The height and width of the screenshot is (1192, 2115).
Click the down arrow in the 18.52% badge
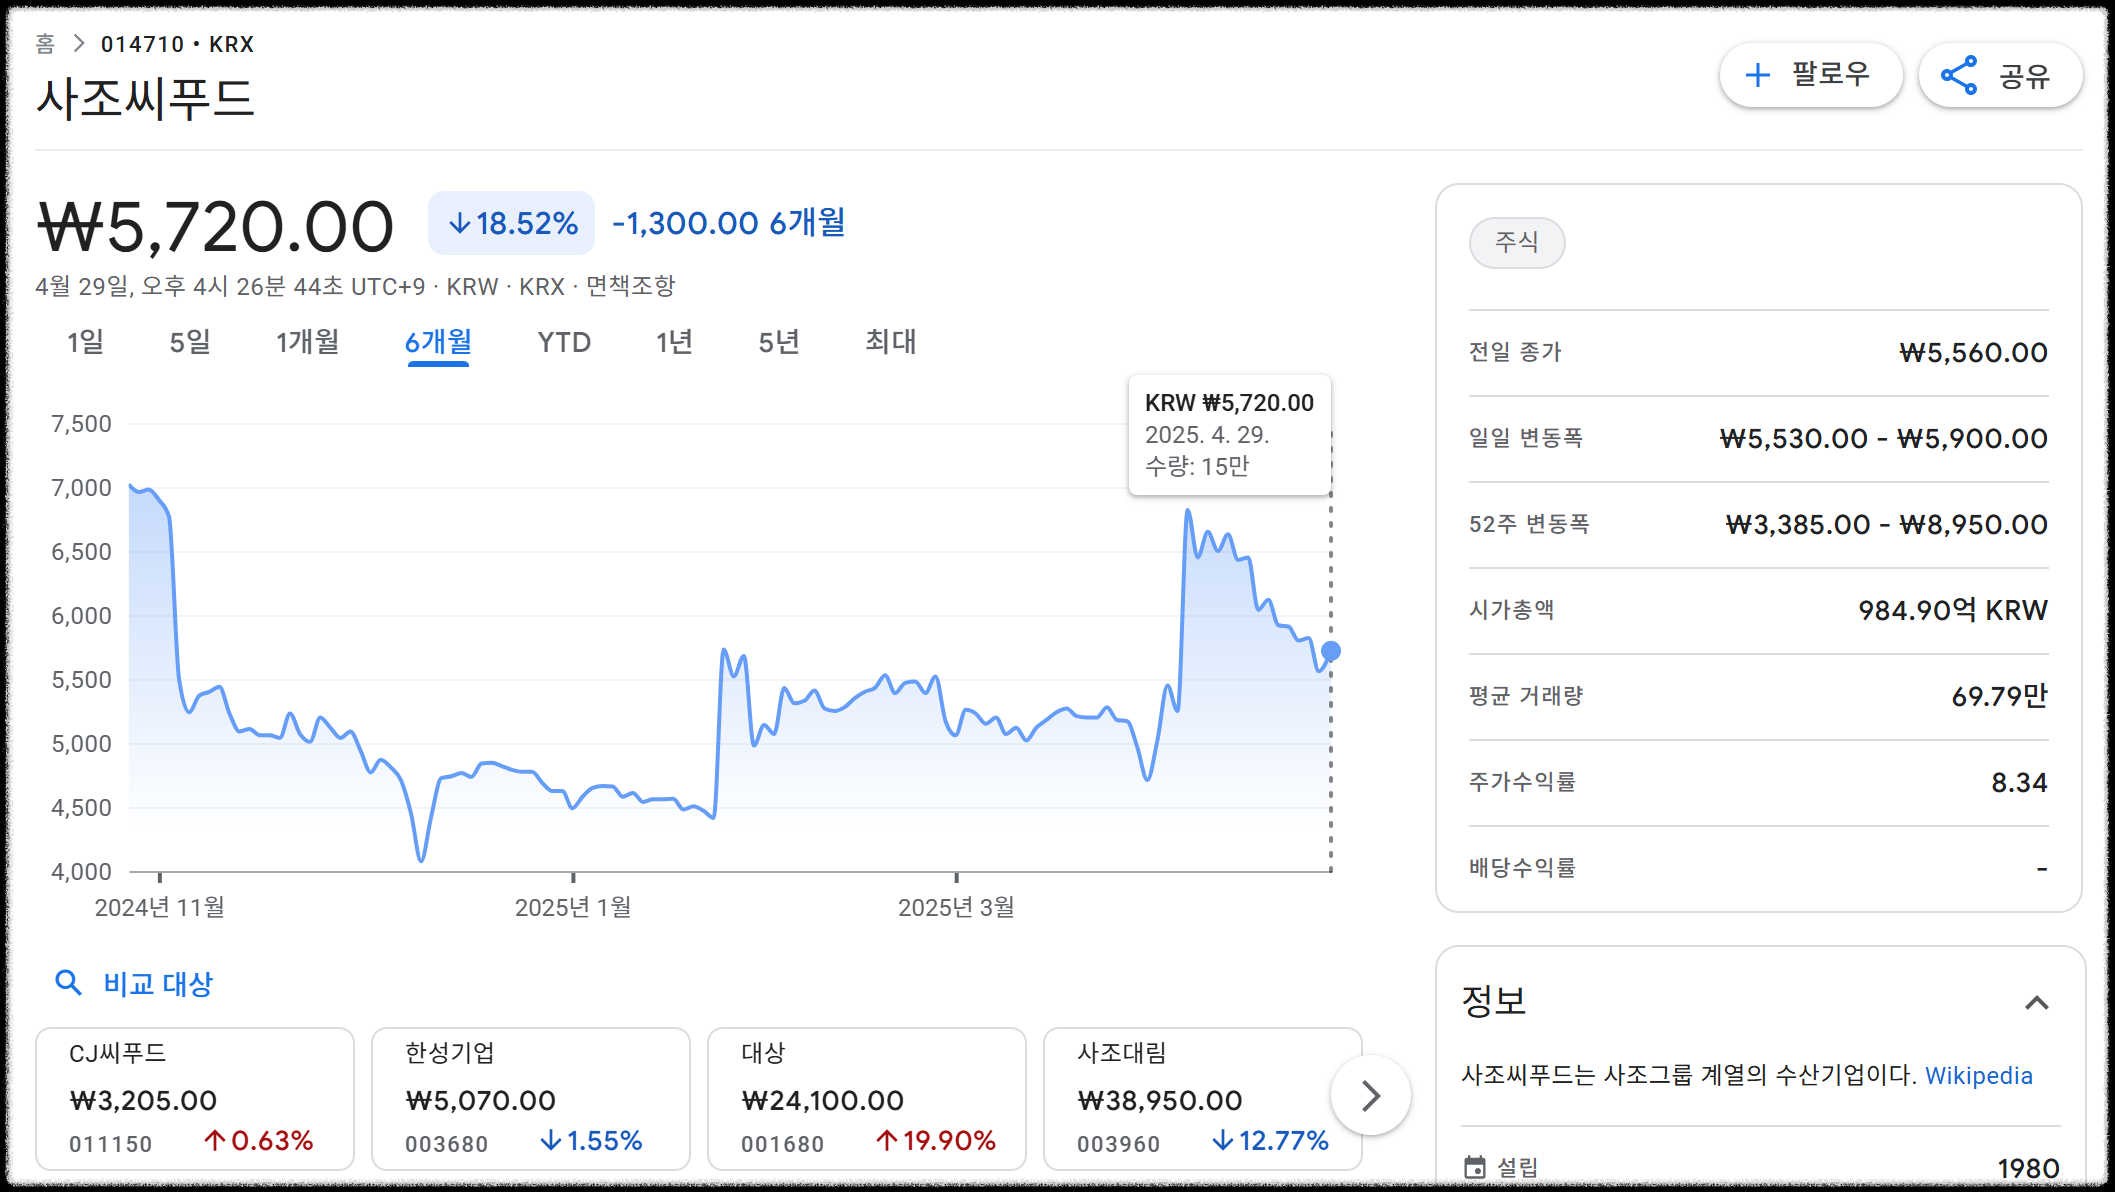point(459,223)
